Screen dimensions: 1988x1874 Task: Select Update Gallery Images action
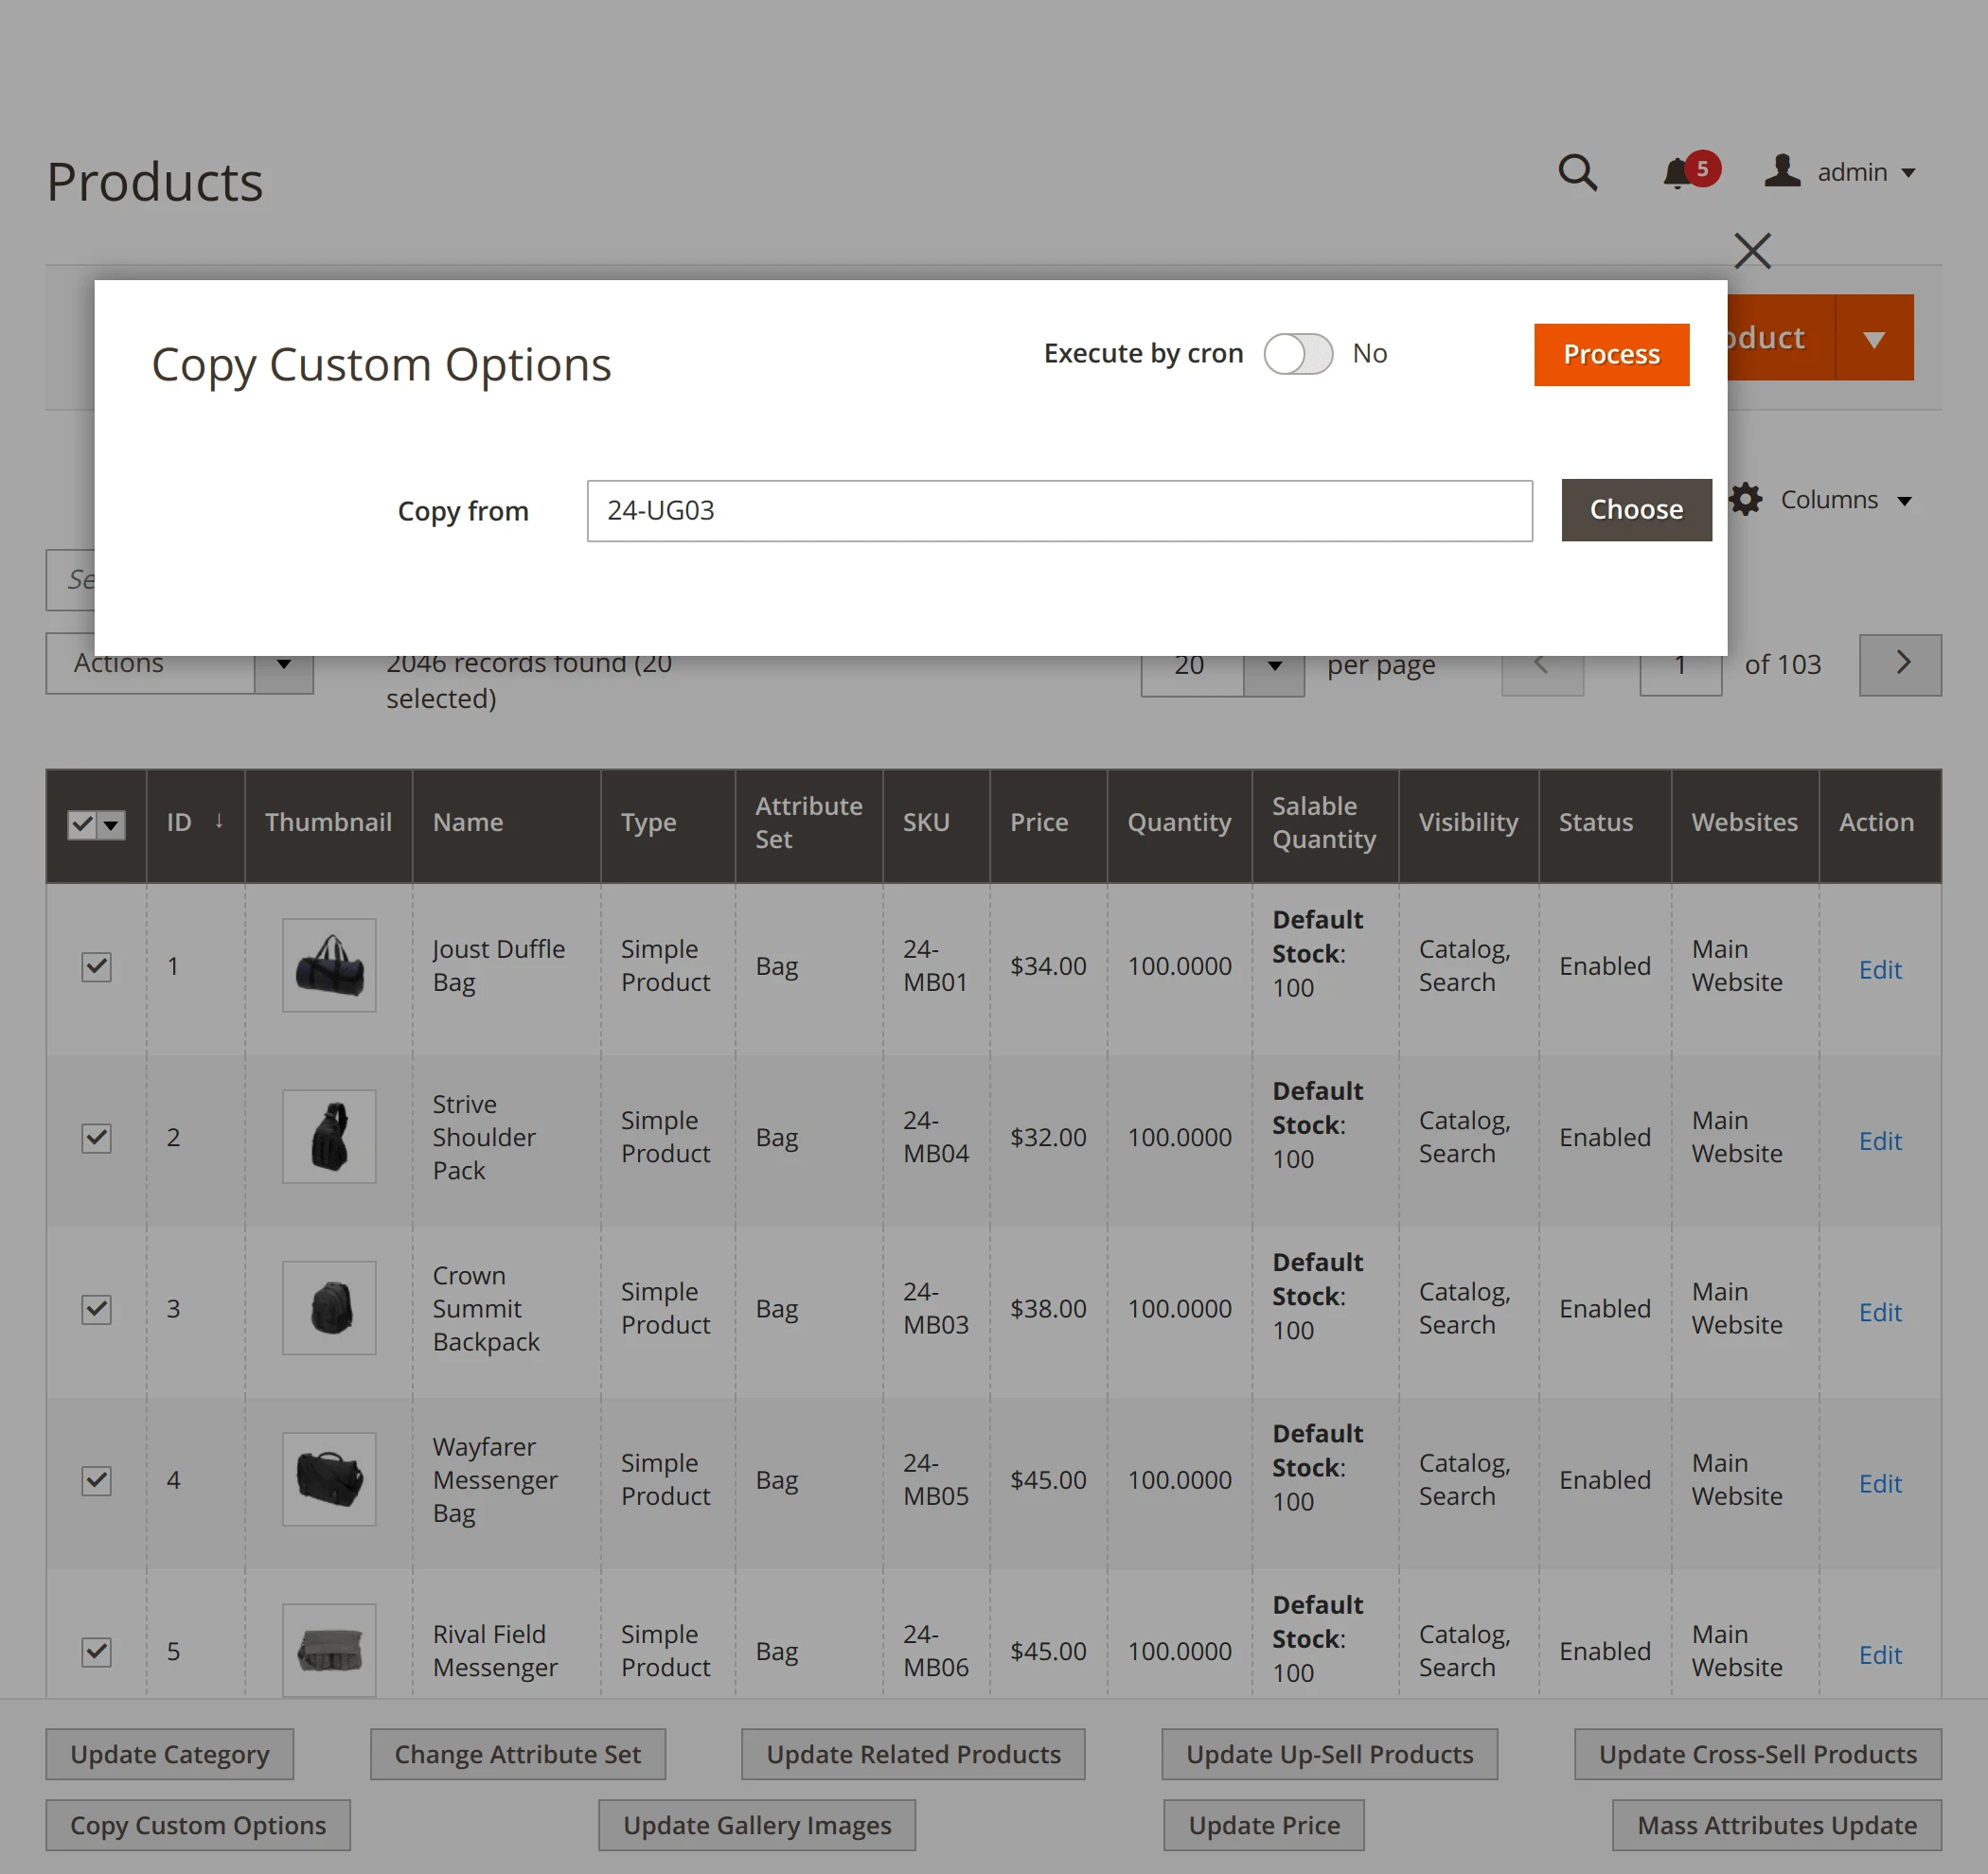(756, 1824)
